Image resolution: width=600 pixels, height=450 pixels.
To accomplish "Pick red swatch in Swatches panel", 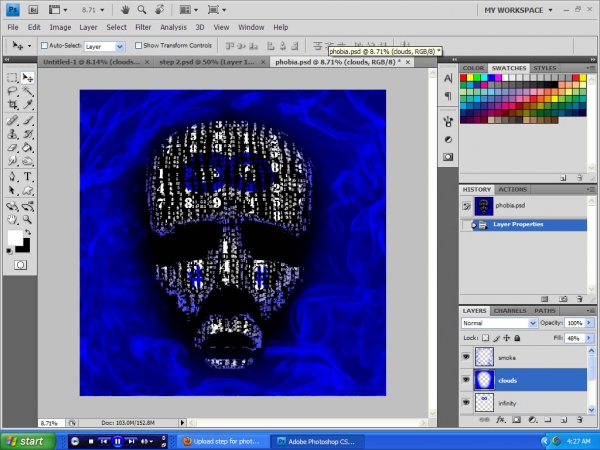I will click(463, 78).
